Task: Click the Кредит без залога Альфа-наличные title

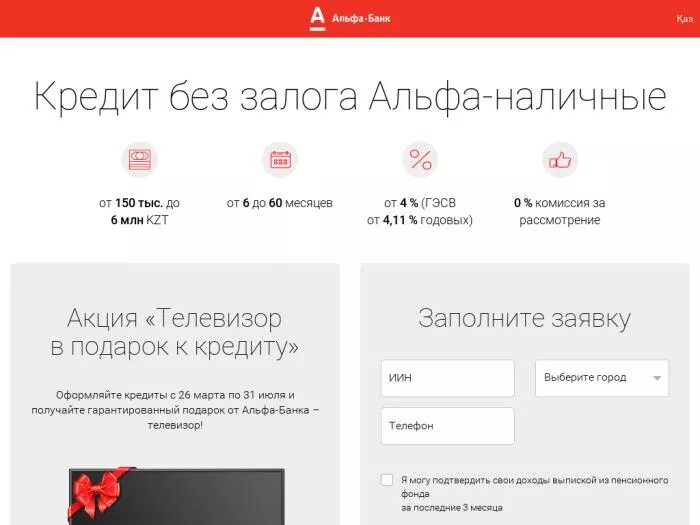Action: pos(350,96)
